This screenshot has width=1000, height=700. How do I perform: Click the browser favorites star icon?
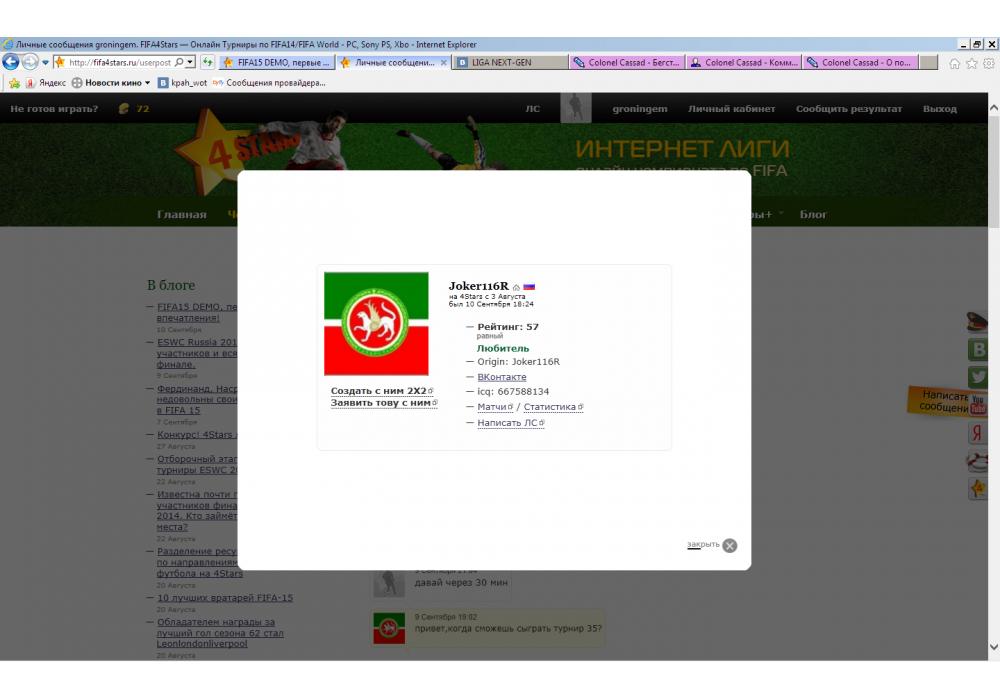pos(972,63)
